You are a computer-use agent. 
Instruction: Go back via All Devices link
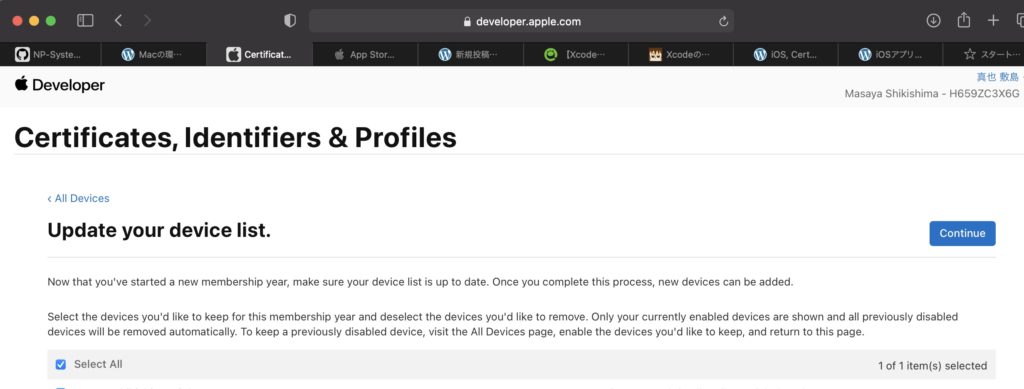78,198
